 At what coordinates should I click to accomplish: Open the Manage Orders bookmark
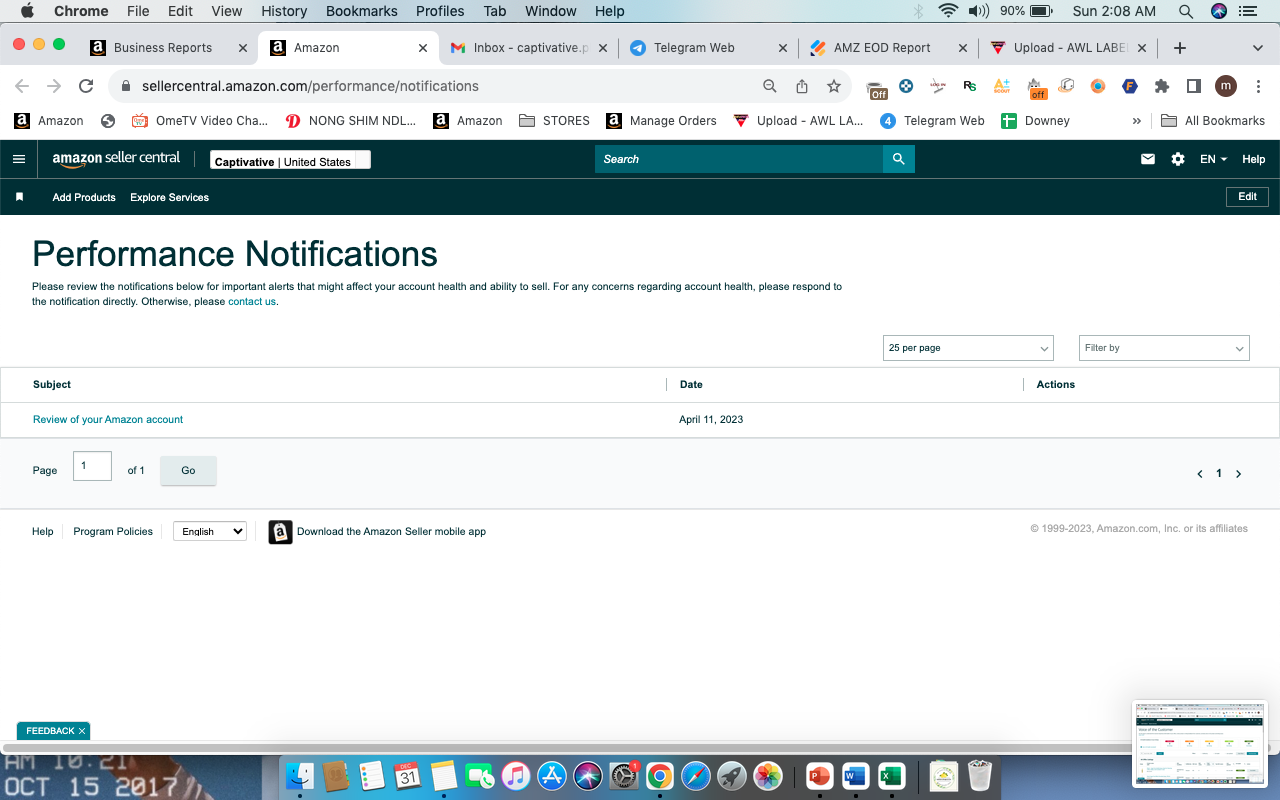(661, 121)
